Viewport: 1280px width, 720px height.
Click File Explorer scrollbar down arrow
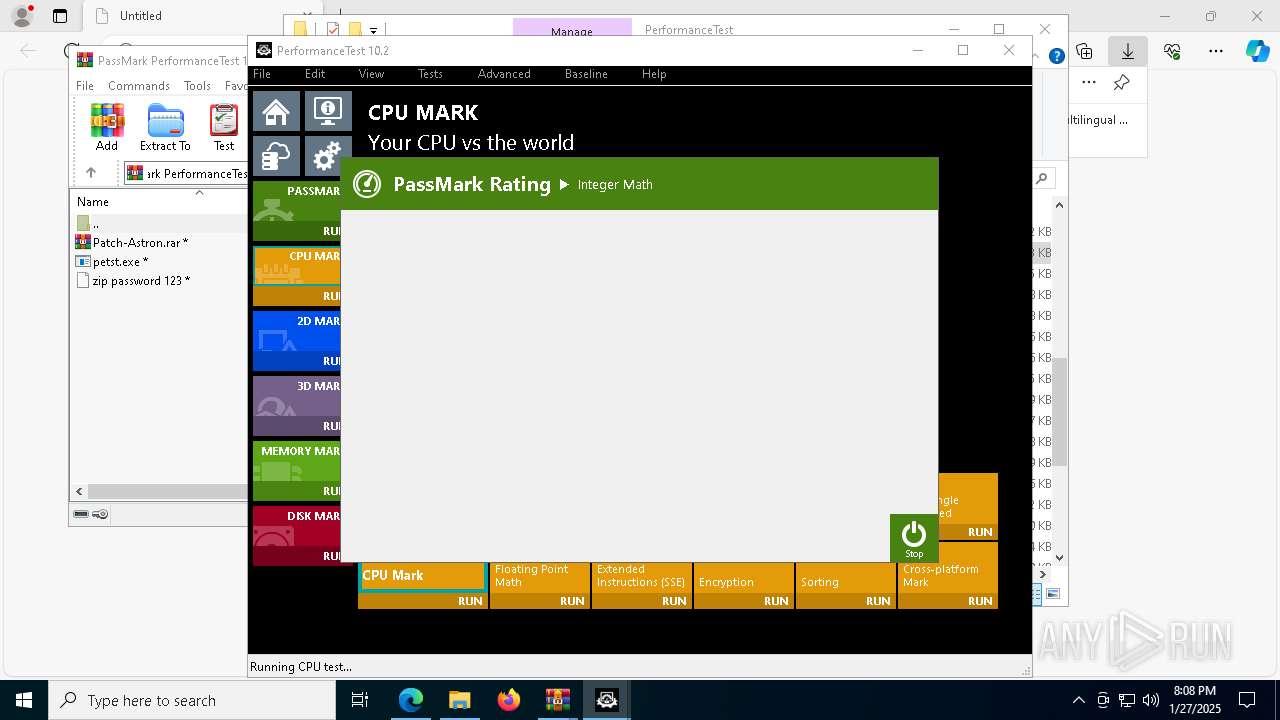click(1059, 558)
